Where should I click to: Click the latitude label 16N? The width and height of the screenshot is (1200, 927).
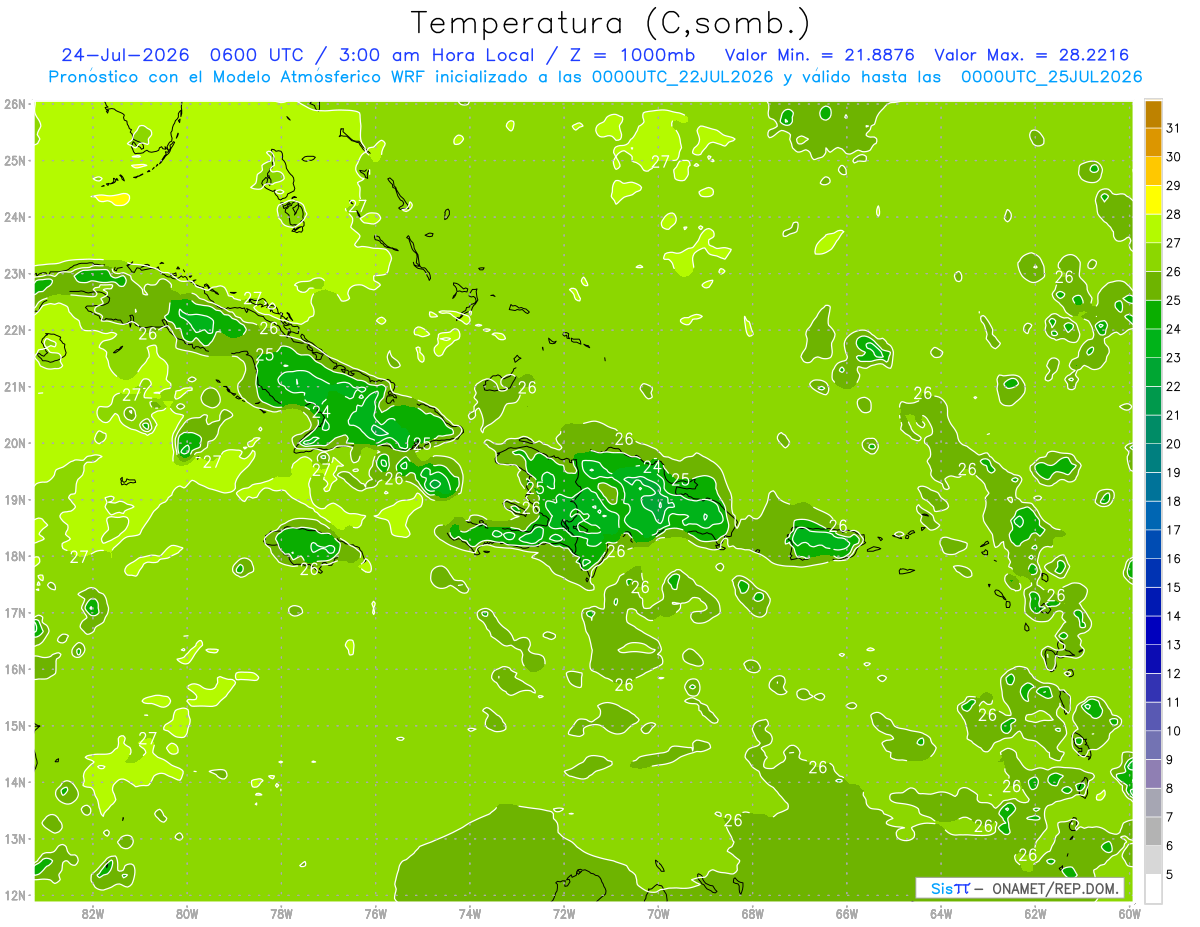pyautogui.click(x=15, y=669)
